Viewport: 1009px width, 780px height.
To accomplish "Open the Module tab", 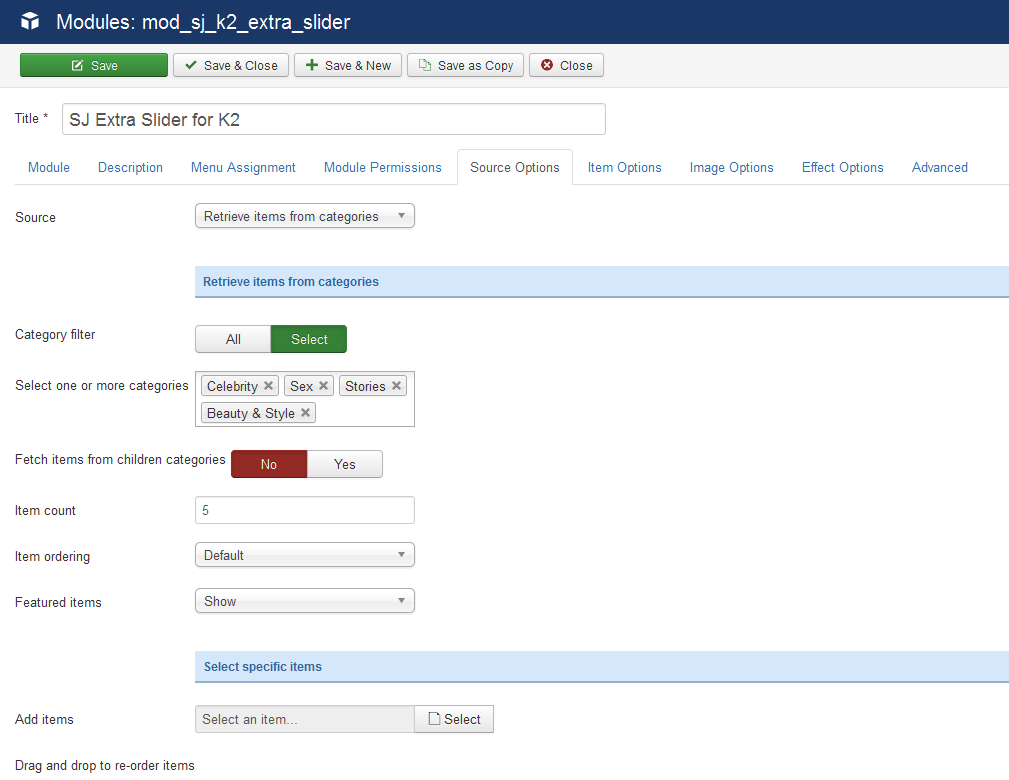I will 49,167.
